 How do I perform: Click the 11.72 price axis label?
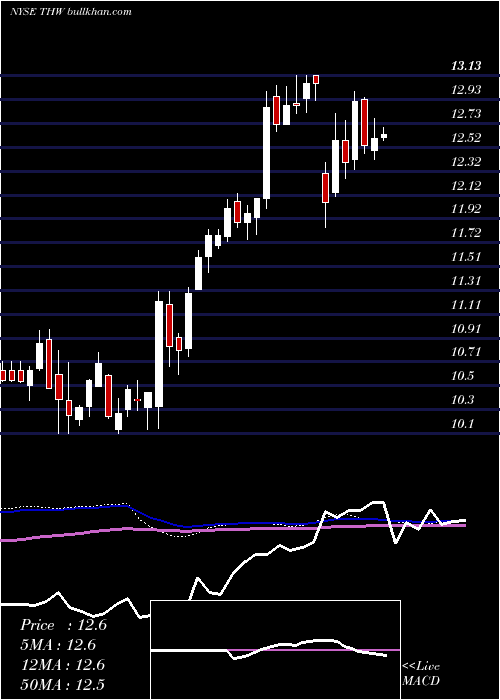[x=466, y=233]
